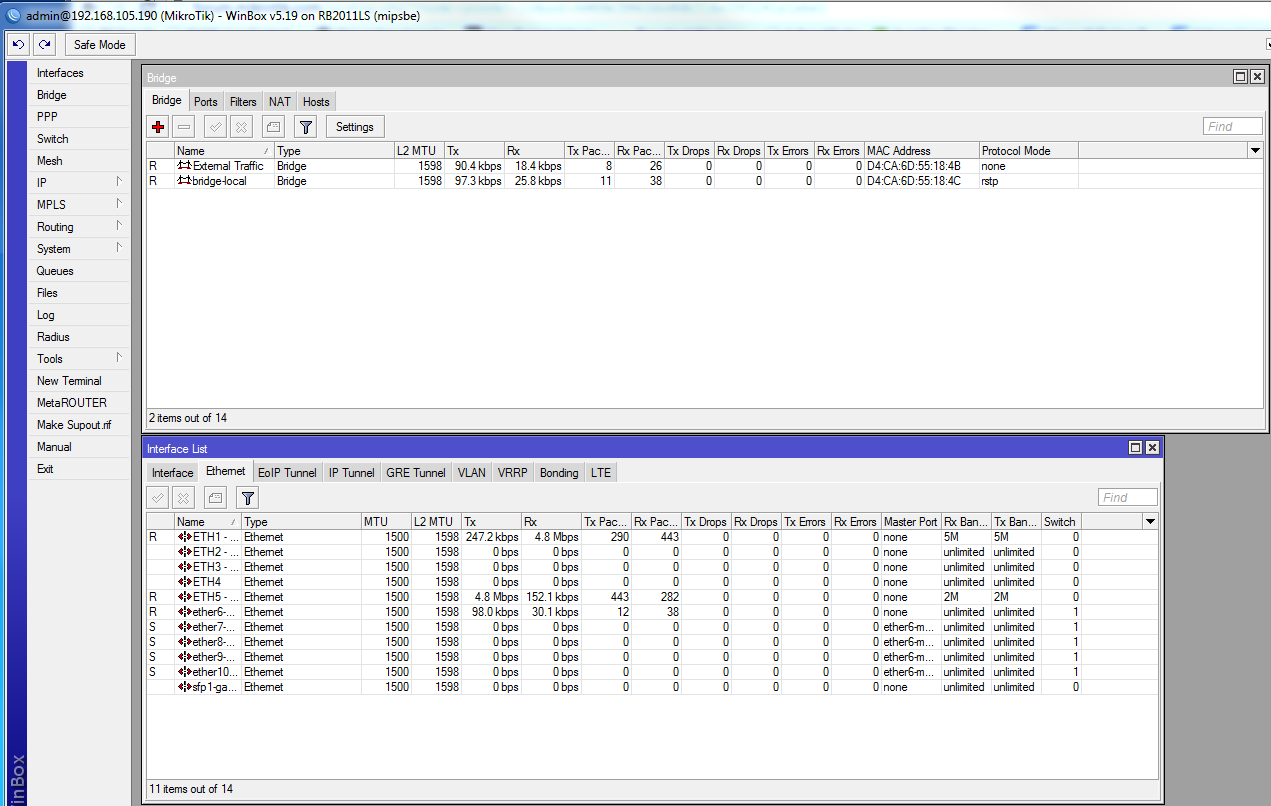Select the bridge-local row
1271x806 pixels.
[705, 181]
